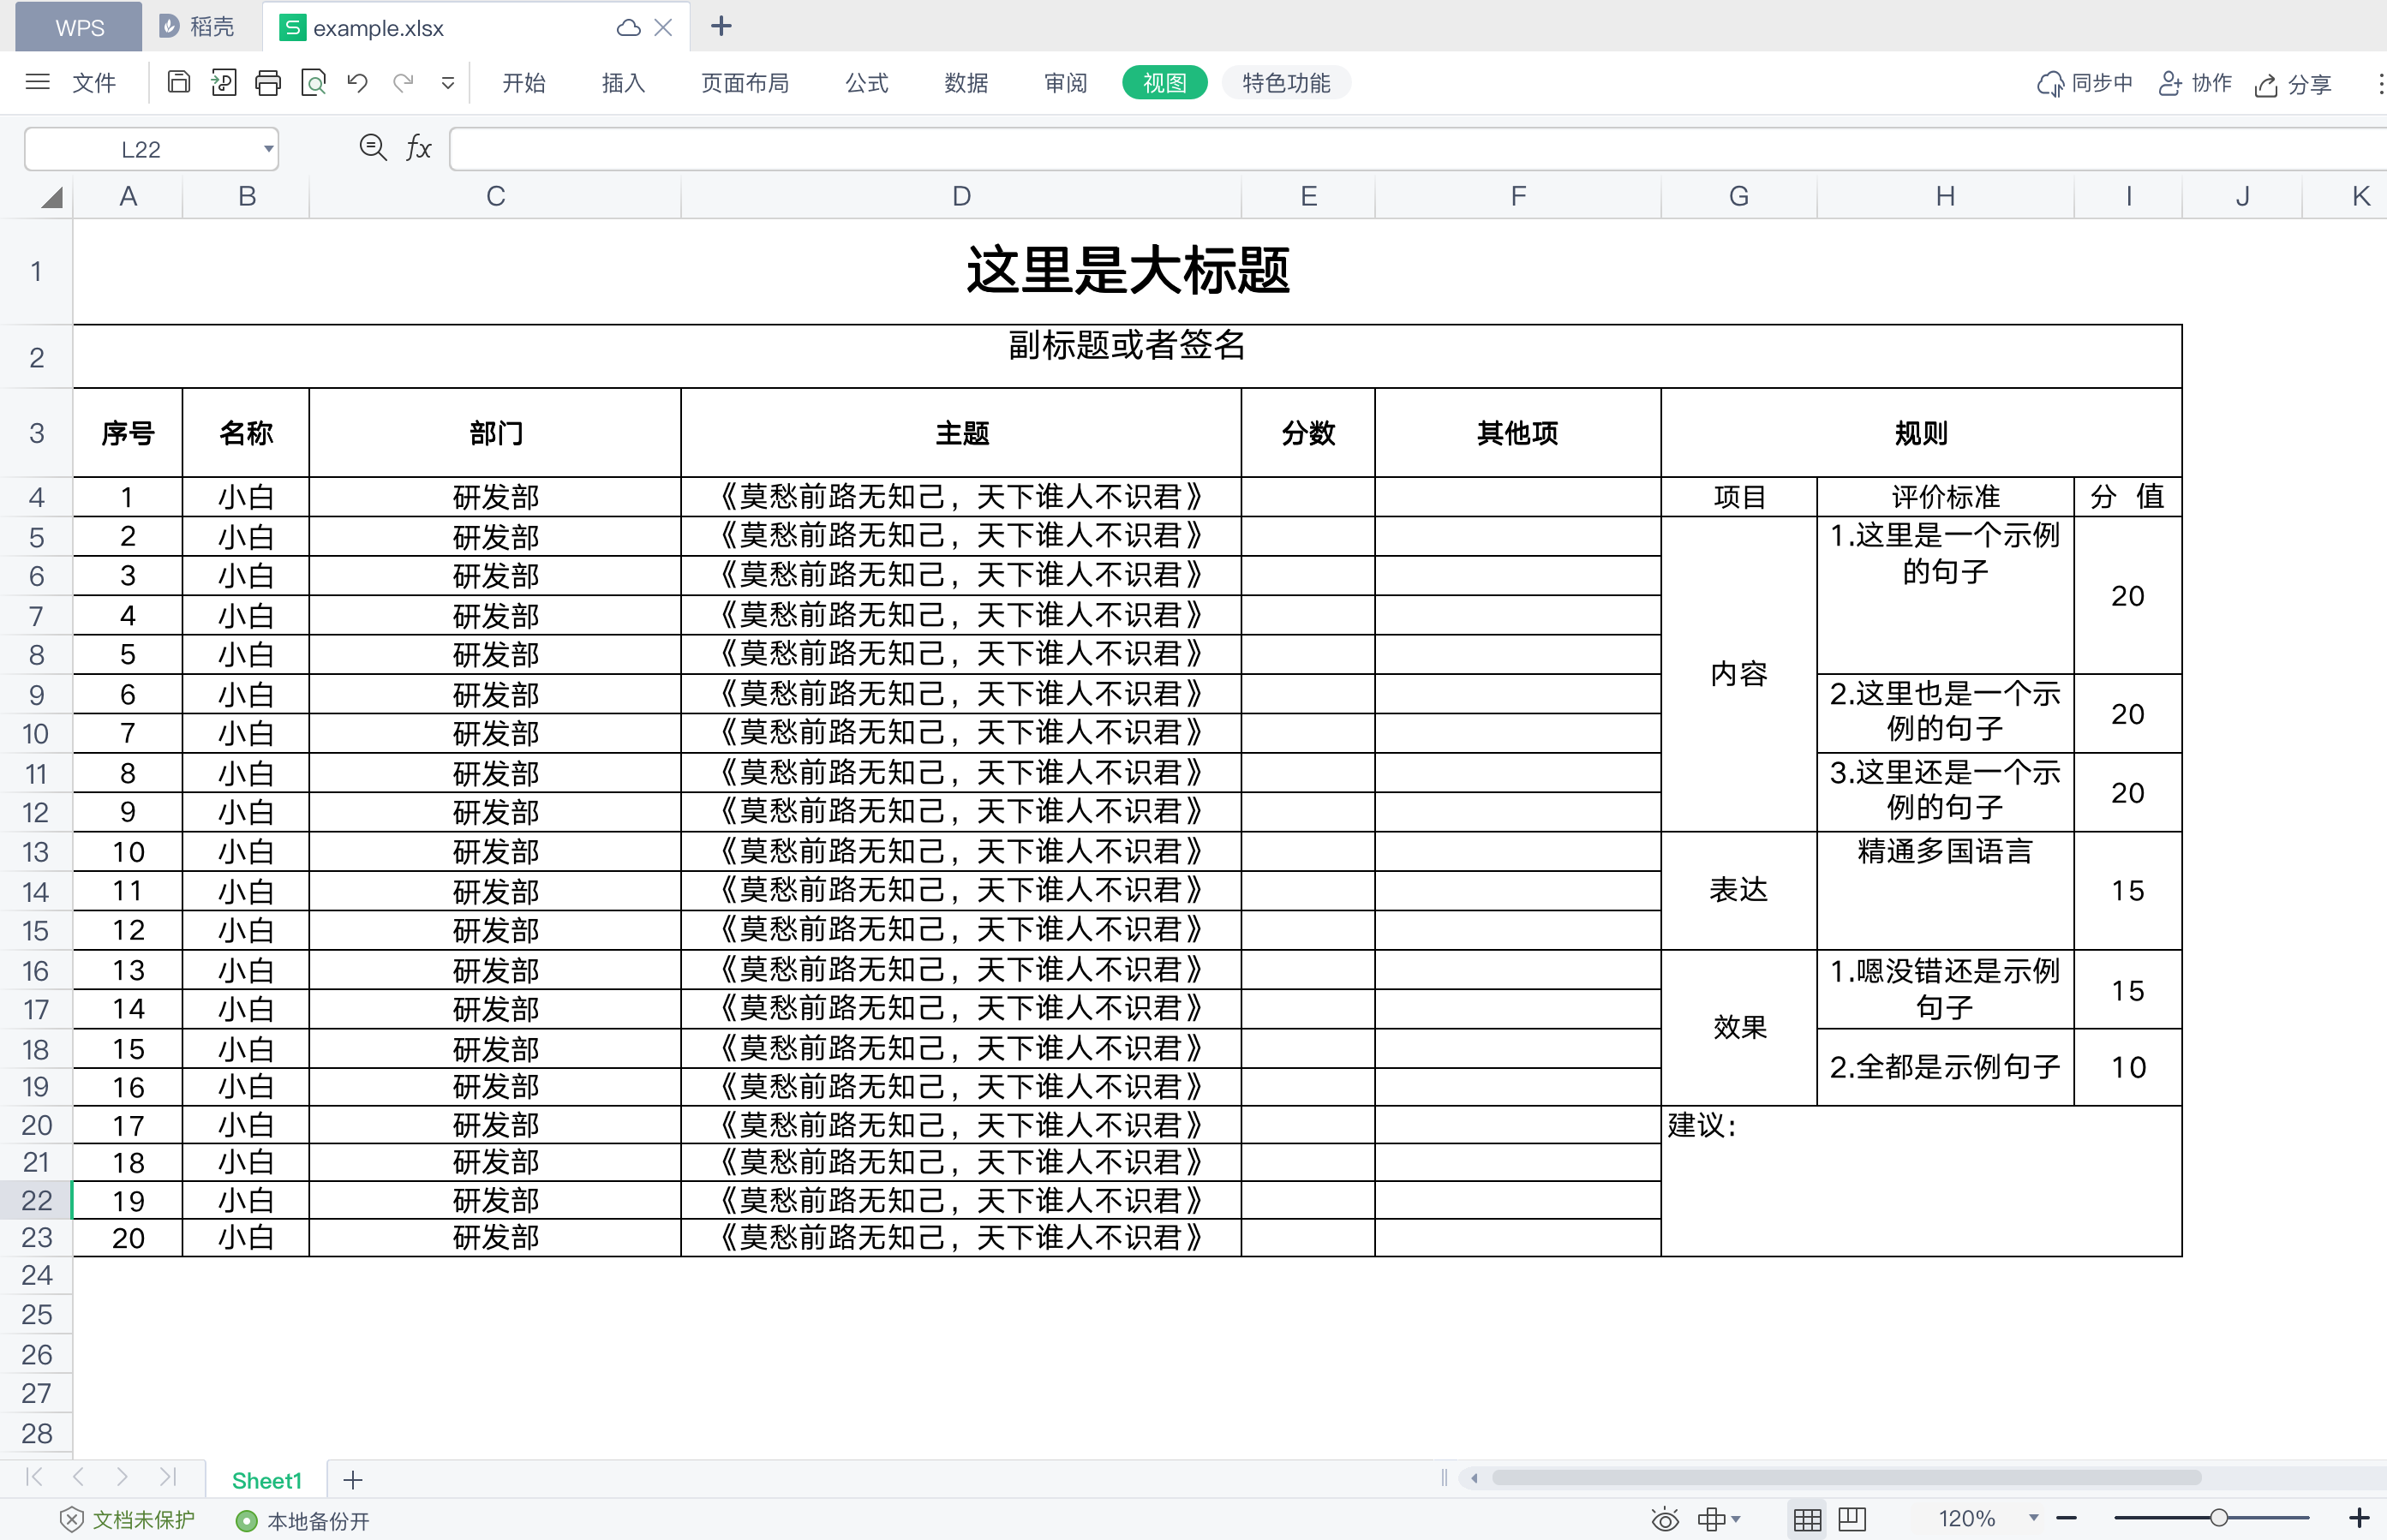Switch to page break preview mode
2387x1540 pixels.
[1853, 1520]
